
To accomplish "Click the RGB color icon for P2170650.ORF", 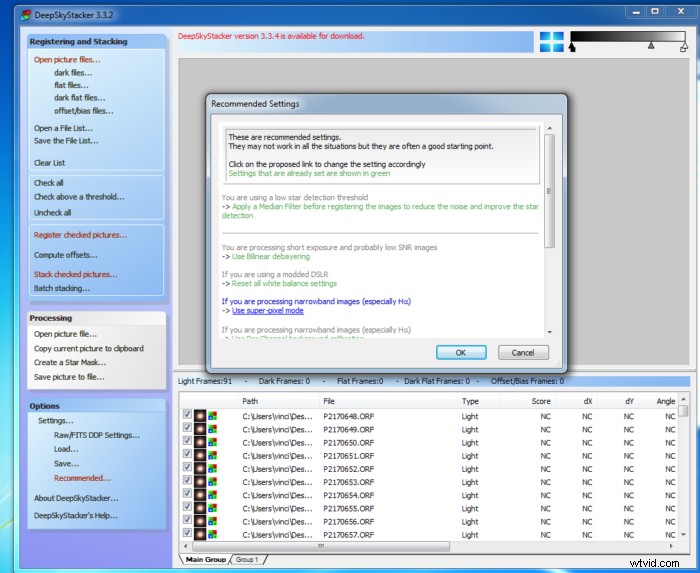I will coord(213,442).
